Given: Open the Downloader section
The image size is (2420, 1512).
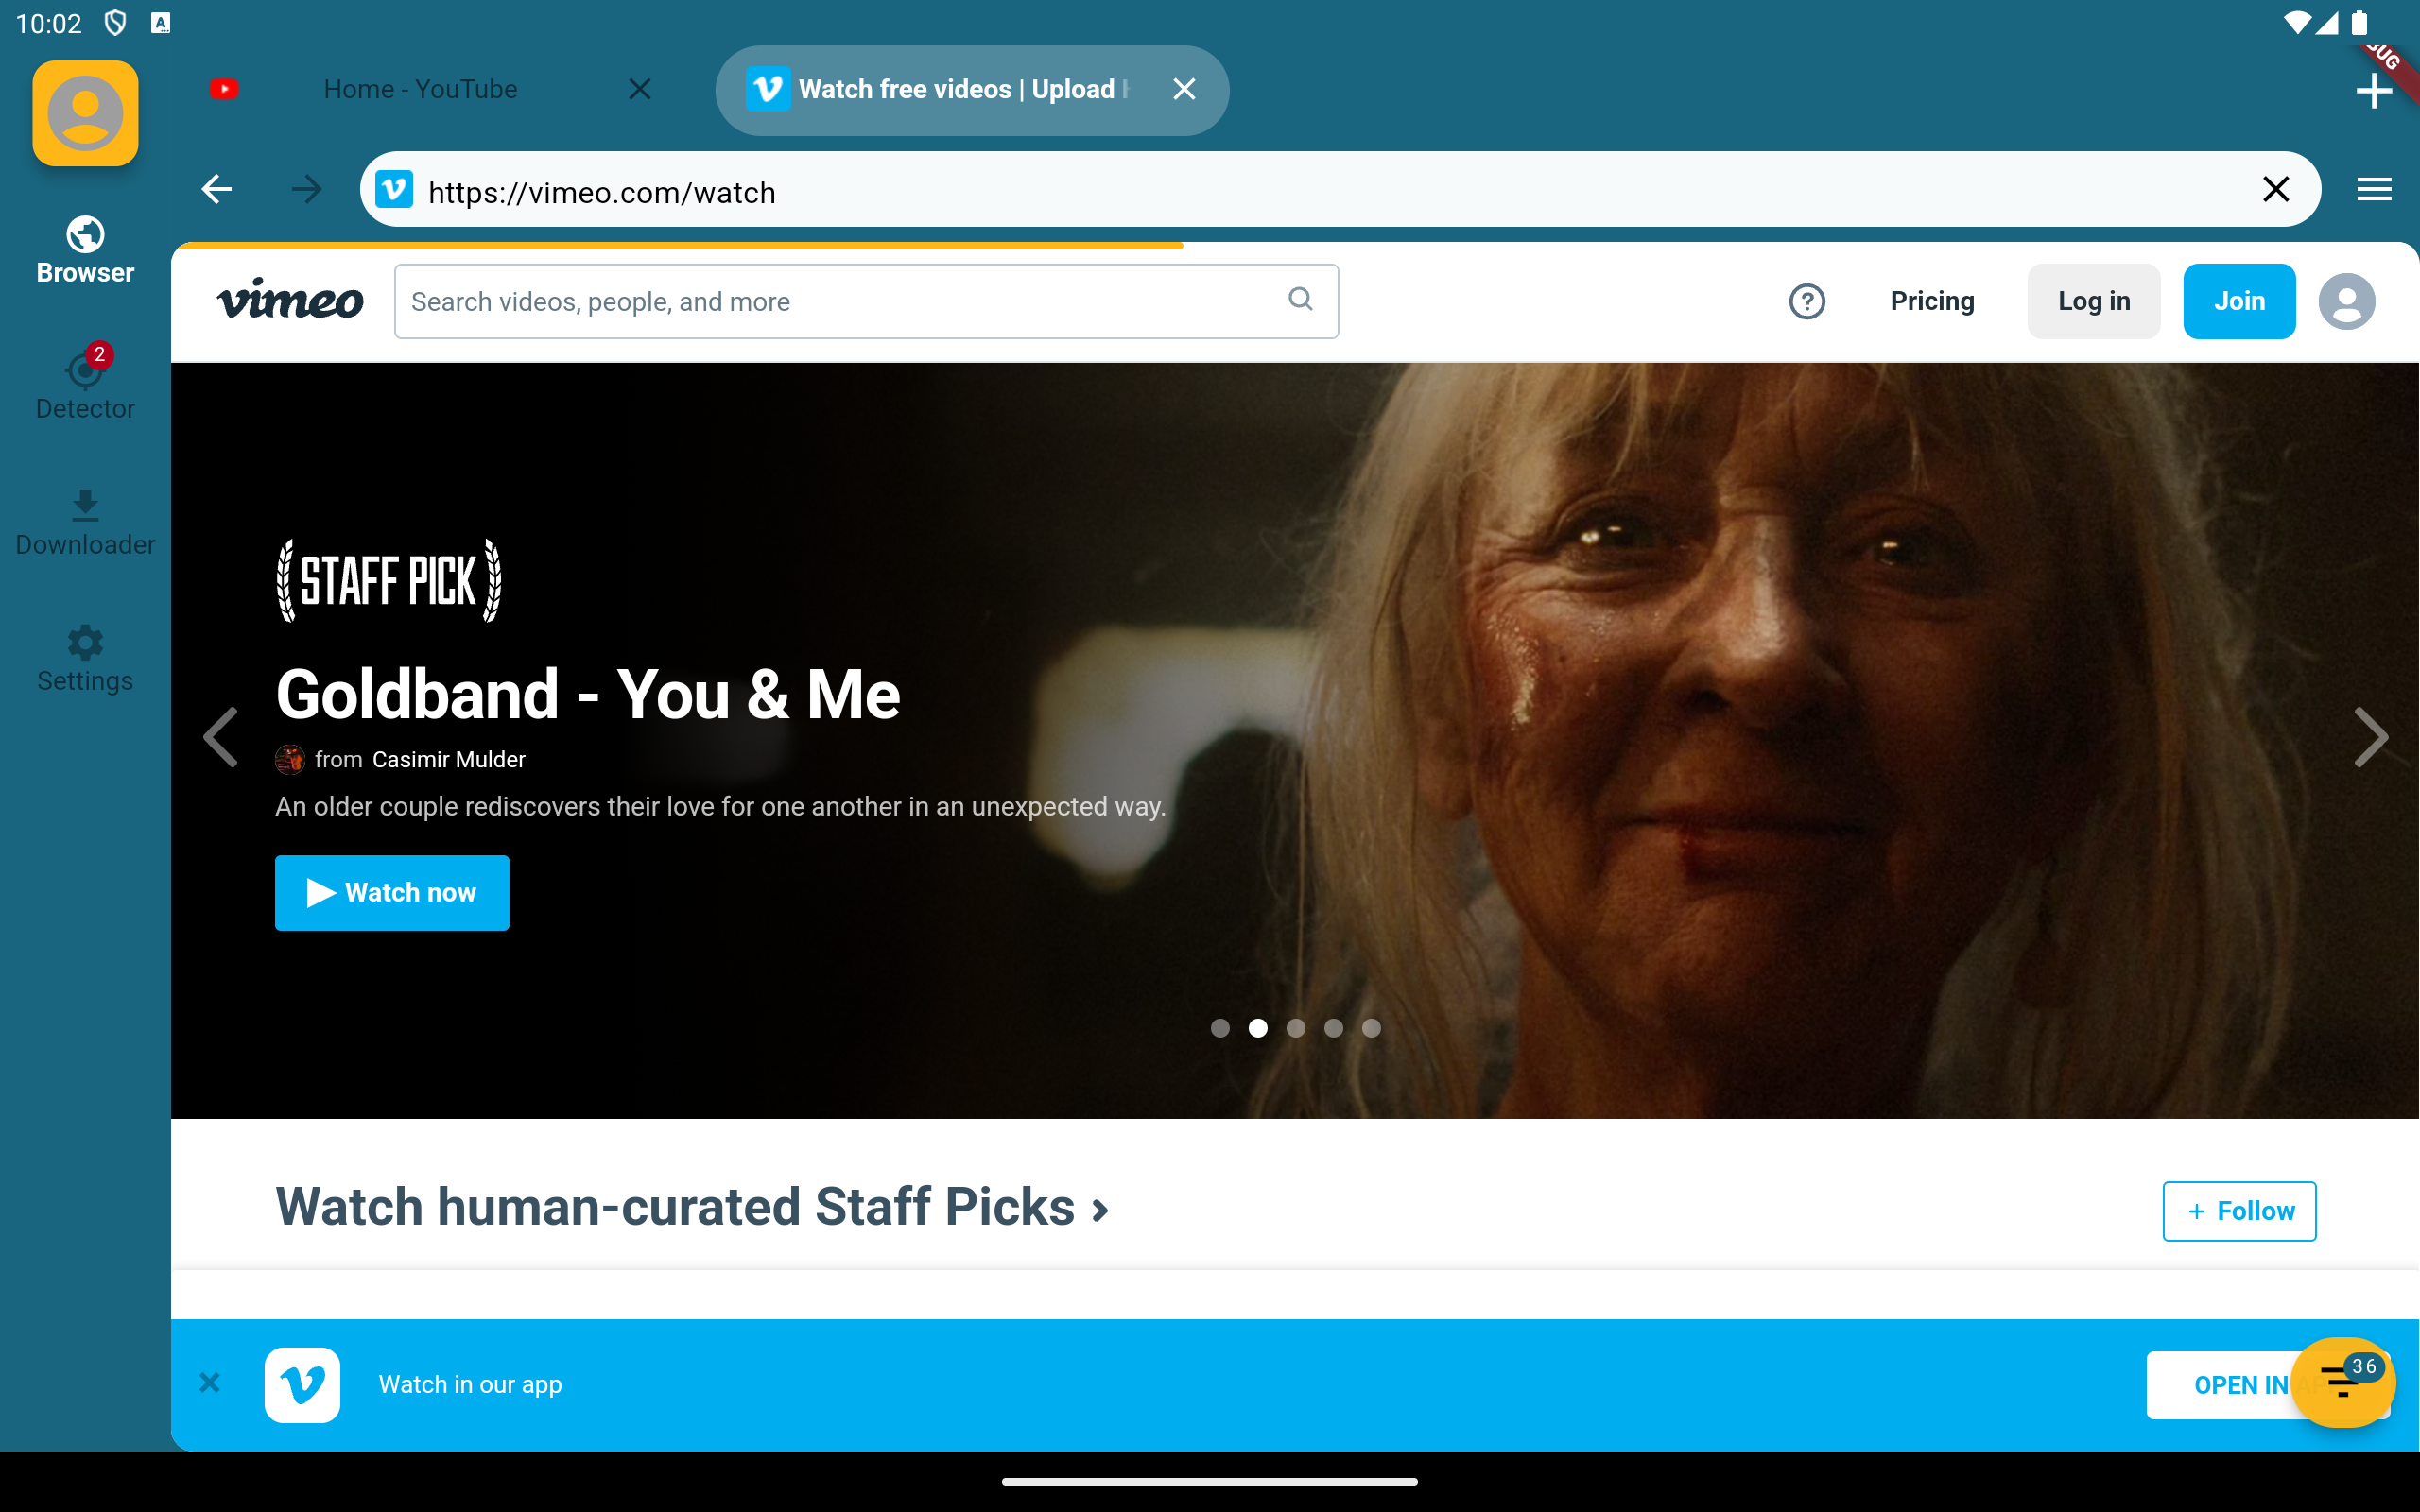Looking at the screenshot, I should point(85,522).
